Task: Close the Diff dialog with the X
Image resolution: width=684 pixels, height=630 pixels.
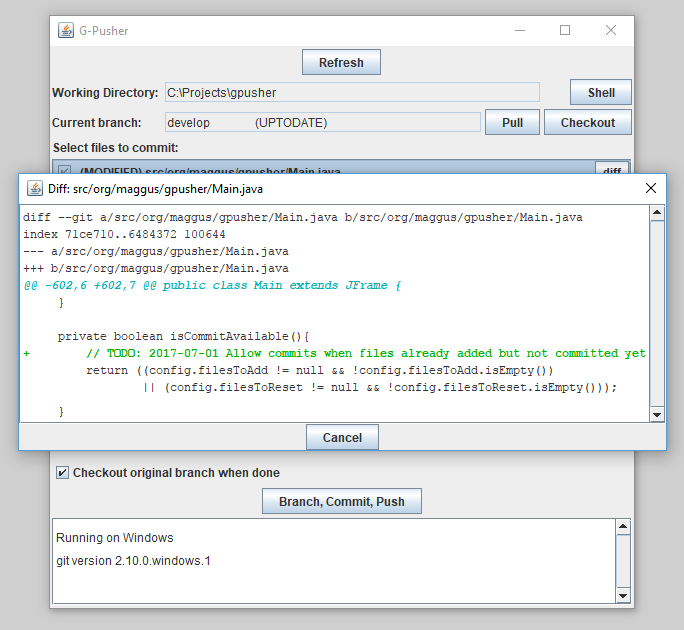Action: click(651, 188)
